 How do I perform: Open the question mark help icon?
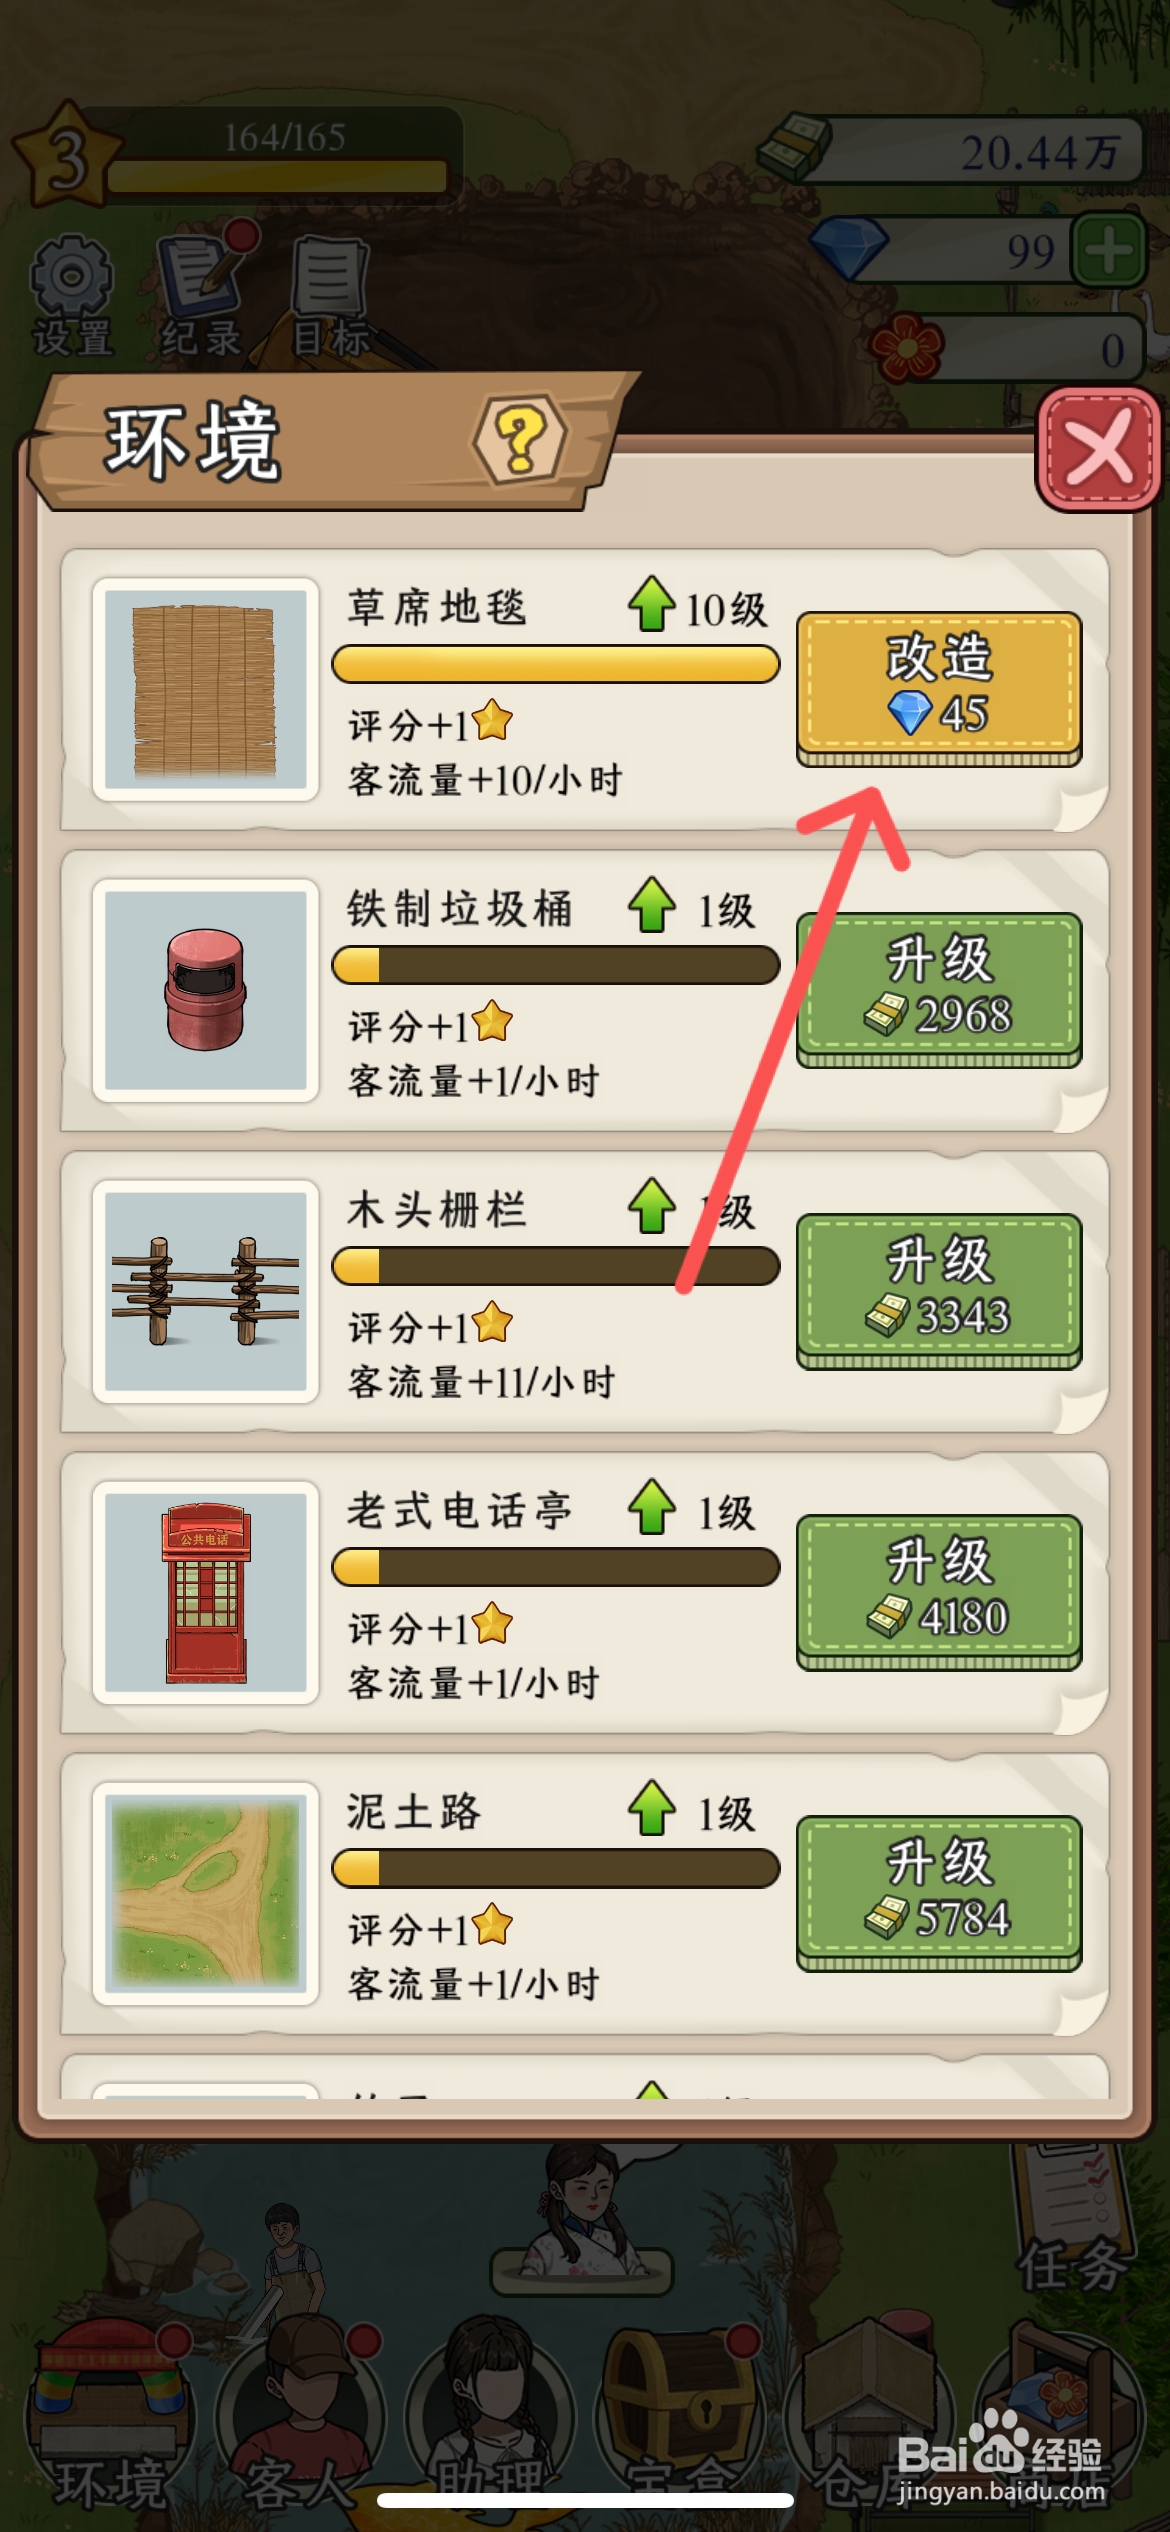click(x=520, y=440)
